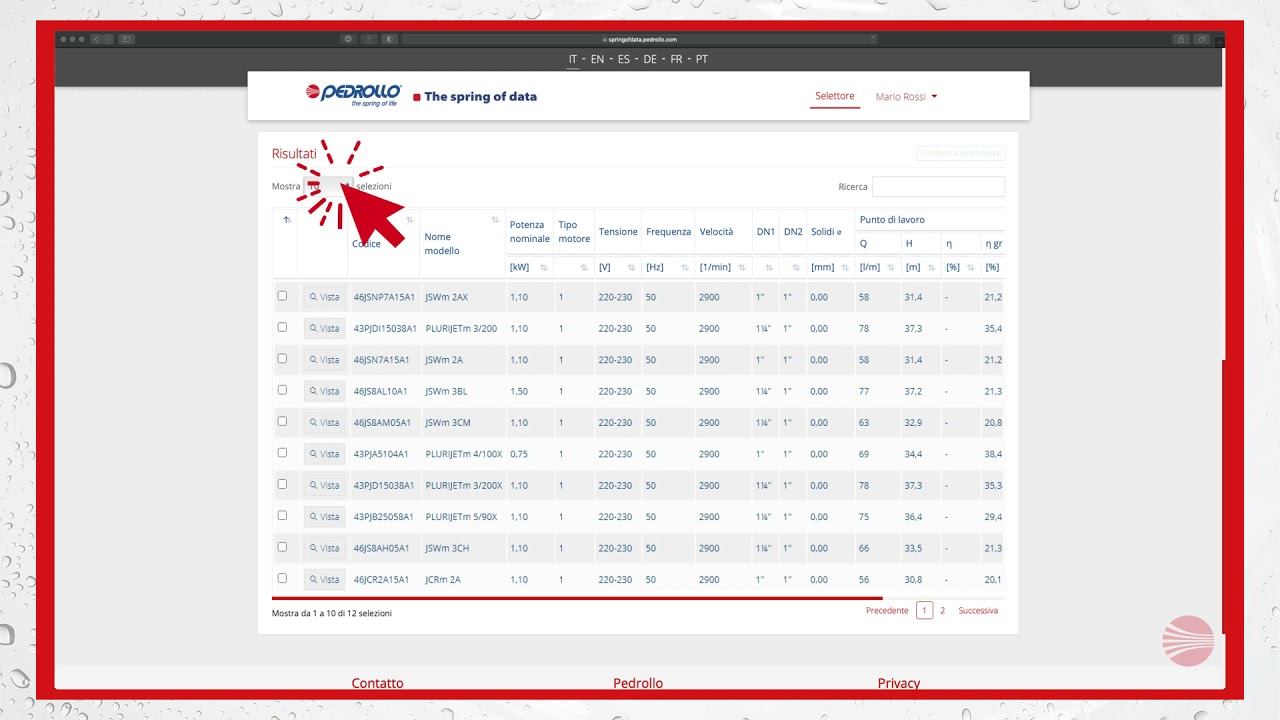Click code 46JSNP7A15A1 in the table
This screenshot has height=720, width=1280.
pos(384,297)
